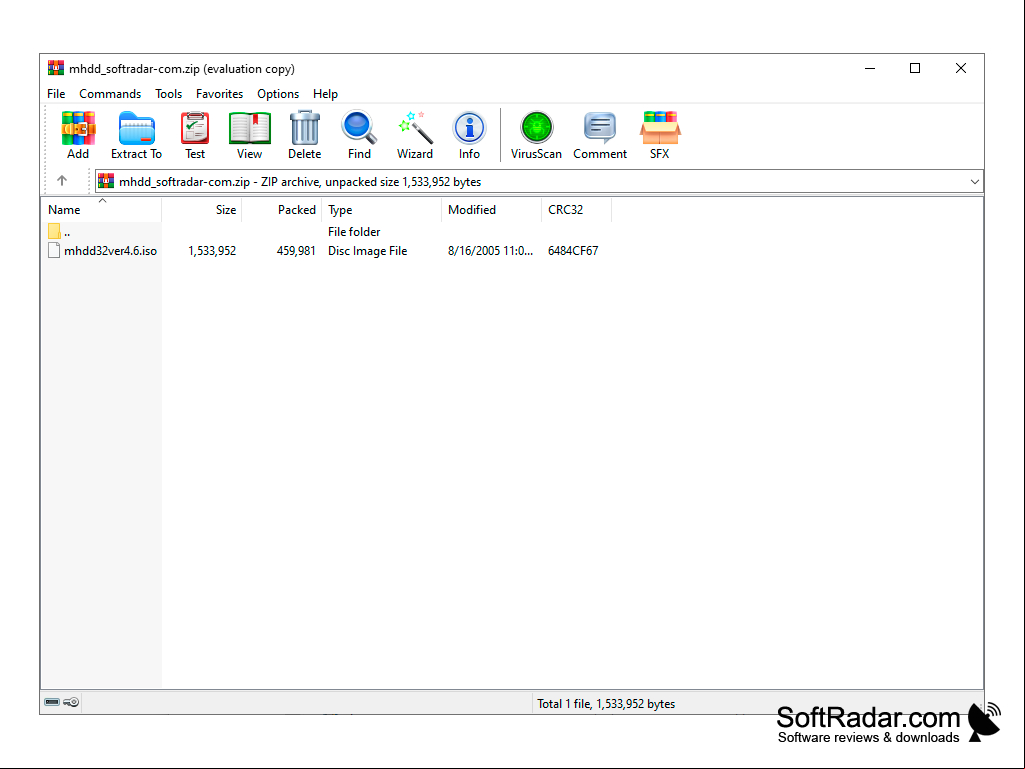
Task: Sort by Size column header
Action: [202, 210]
